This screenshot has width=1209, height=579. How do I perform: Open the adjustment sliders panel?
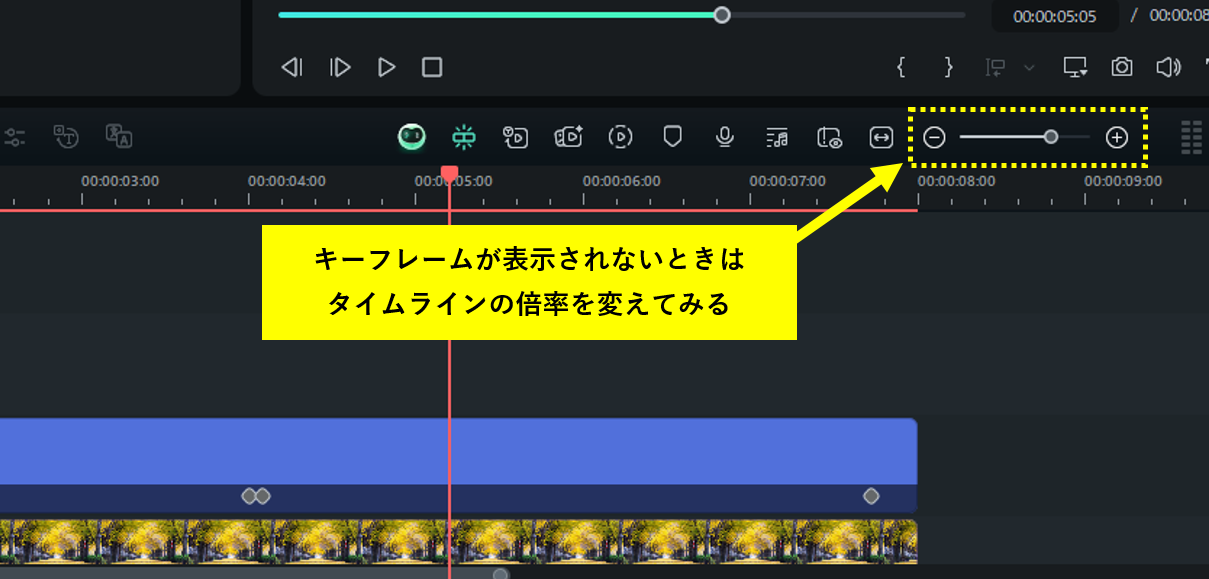click(x=16, y=137)
